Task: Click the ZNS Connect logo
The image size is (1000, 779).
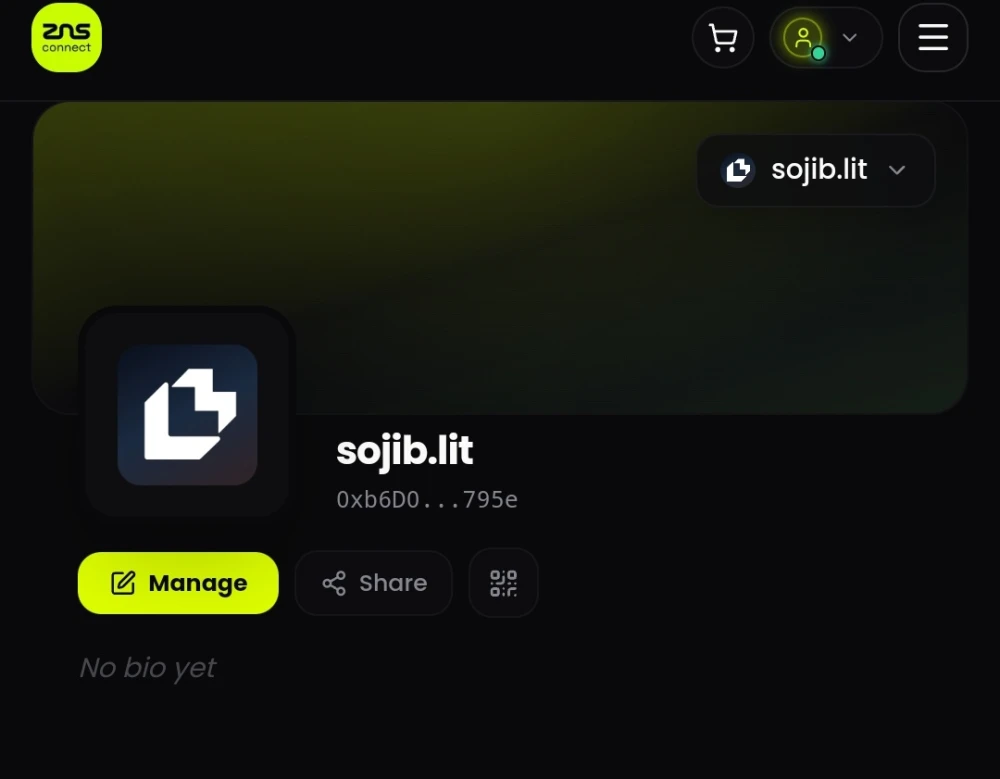Action: coord(66,37)
